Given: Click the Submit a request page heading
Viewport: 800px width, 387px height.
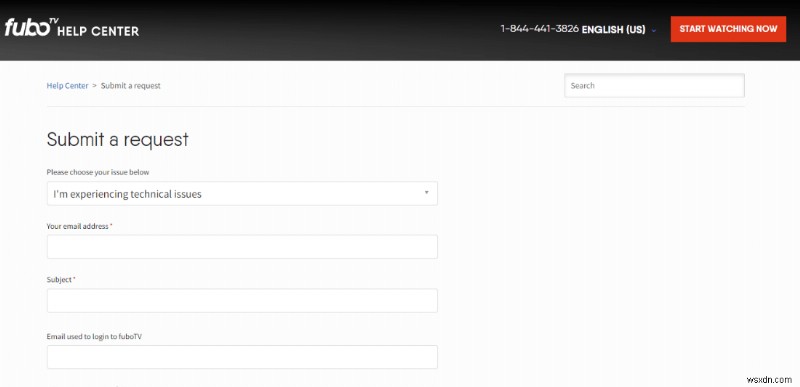Looking at the screenshot, I should pyautogui.click(x=117, y=140).
